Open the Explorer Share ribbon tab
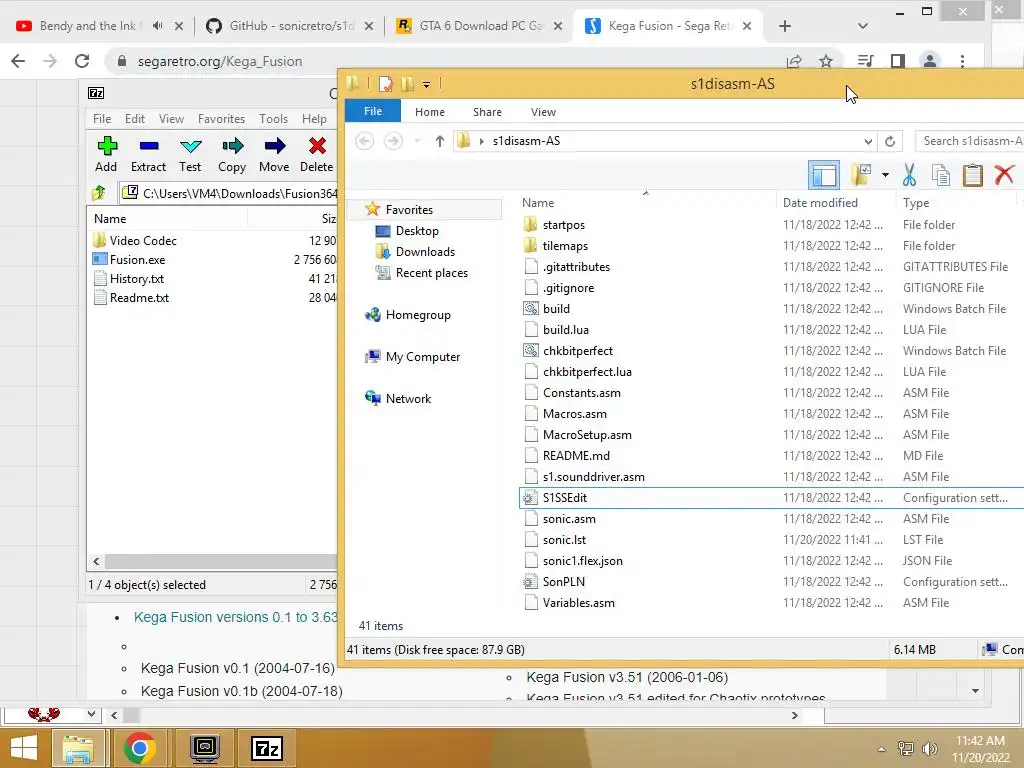Screen dimensions: 1024x768 [x=487, y=112]
